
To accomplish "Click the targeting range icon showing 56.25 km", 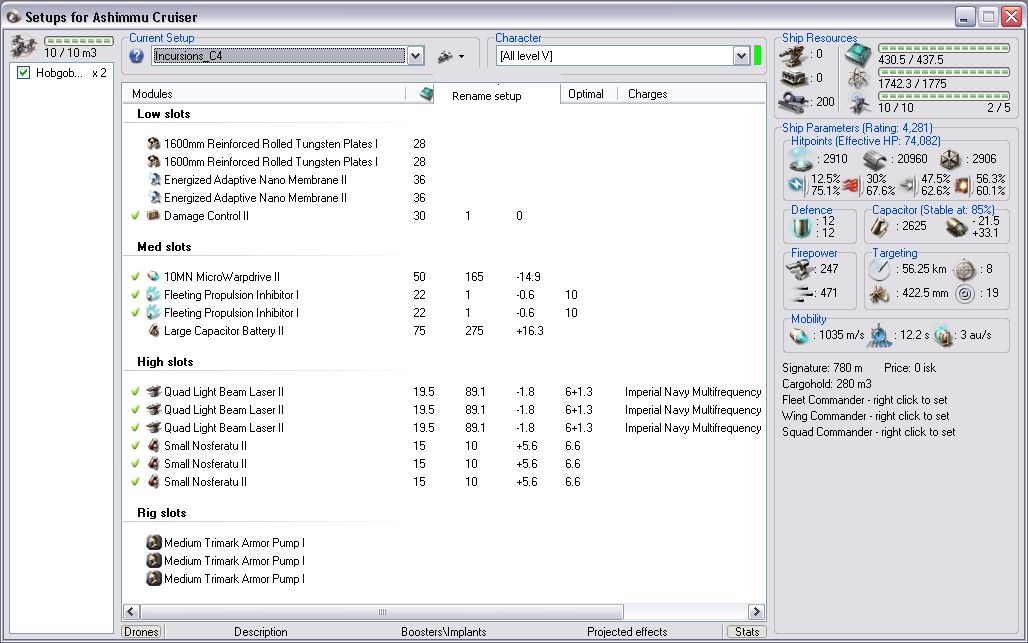I will pyautogui.click(x=879, y=269).
